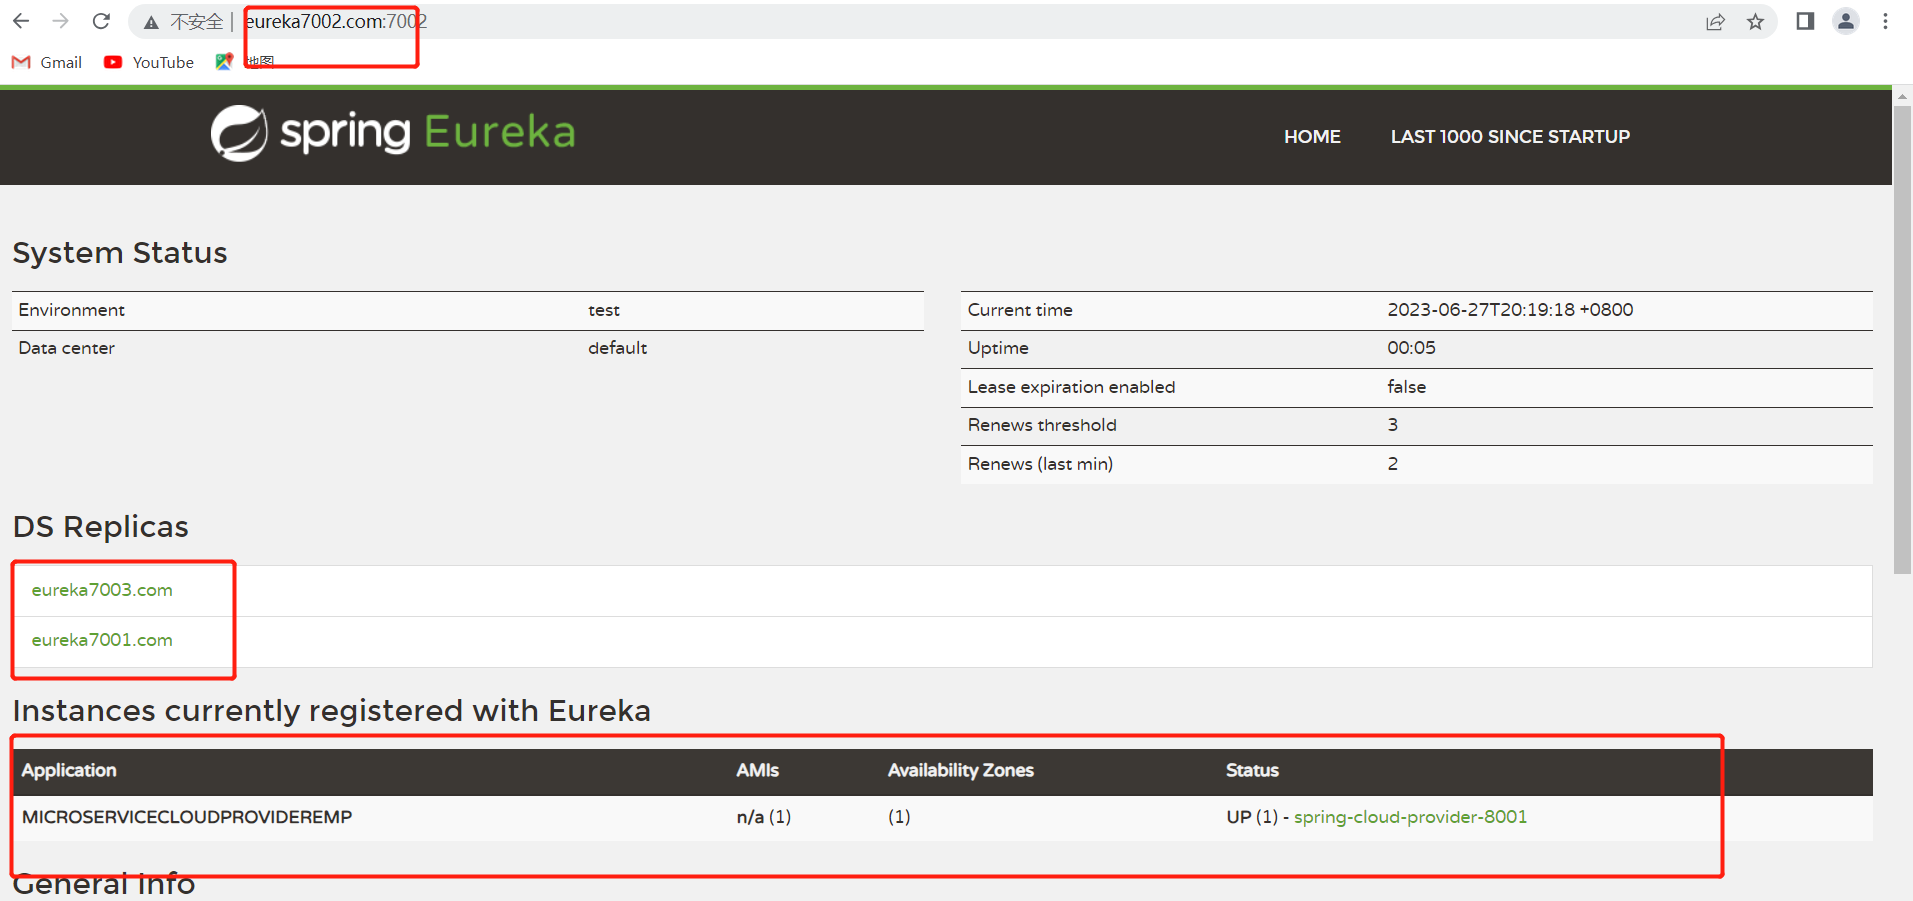1913x901 pixels.
Task: Click the not-secure warning triangle icon
Action: 151,22
